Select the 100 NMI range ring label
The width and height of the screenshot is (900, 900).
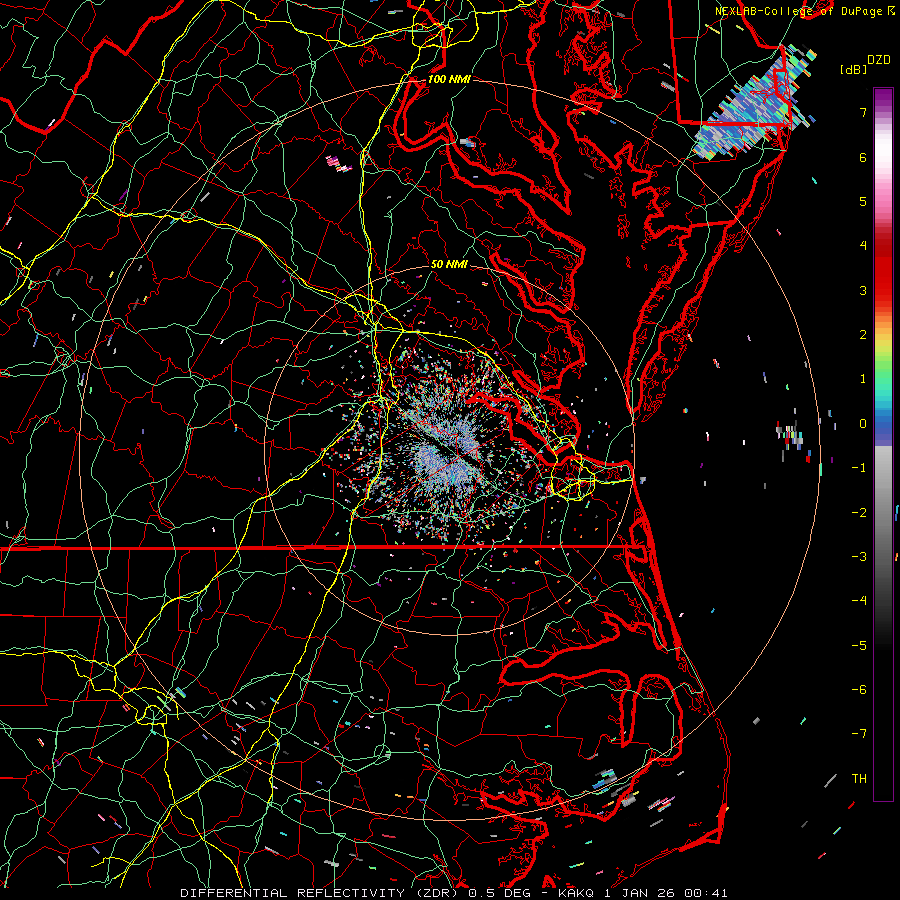[x=449, y=79]
